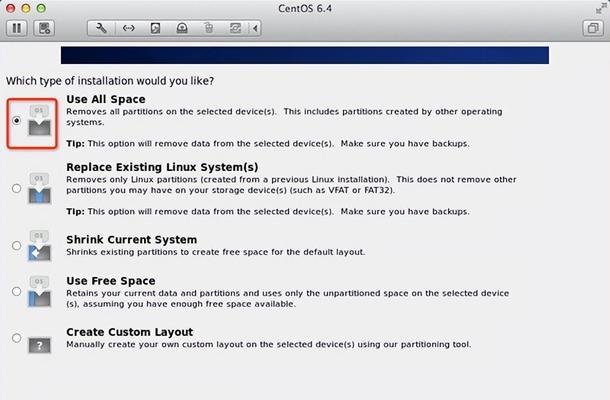Click the Use Free Space disk icon
This screenshot has height=400, width=610.
click(x=39, y=291)
